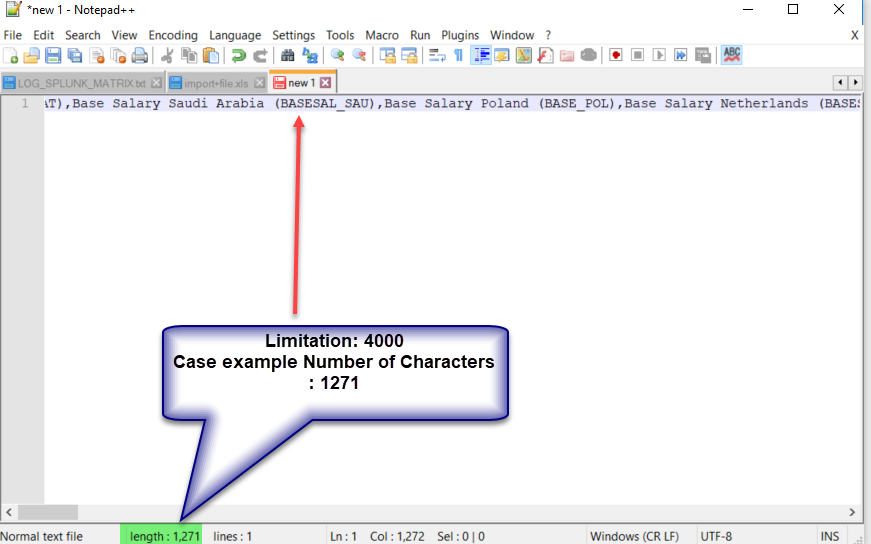Open a file using Open folder icon
The width and height of the screenshot is (871, 544).
click(31, 56)
